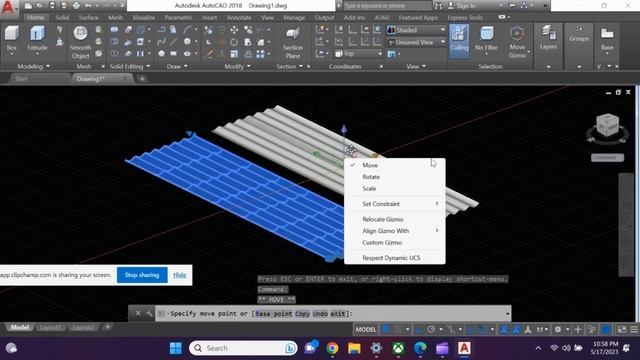The width and height of the screenshot is (640, 360).
Task: Open the Solid ribbon tab
Action: (x=62, y=18)
